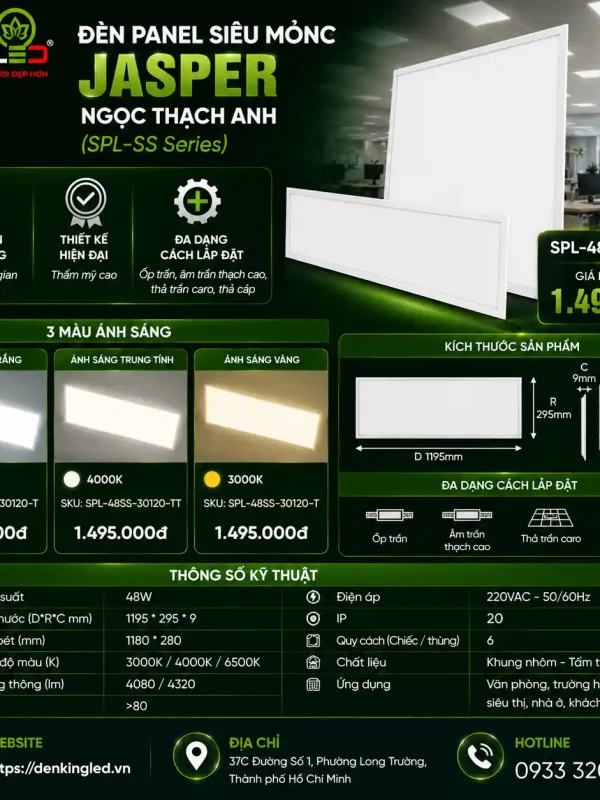Click the NGỌC THẠCH ANH subtitle
Screen dimensions: 600x800
click(179, 116)
